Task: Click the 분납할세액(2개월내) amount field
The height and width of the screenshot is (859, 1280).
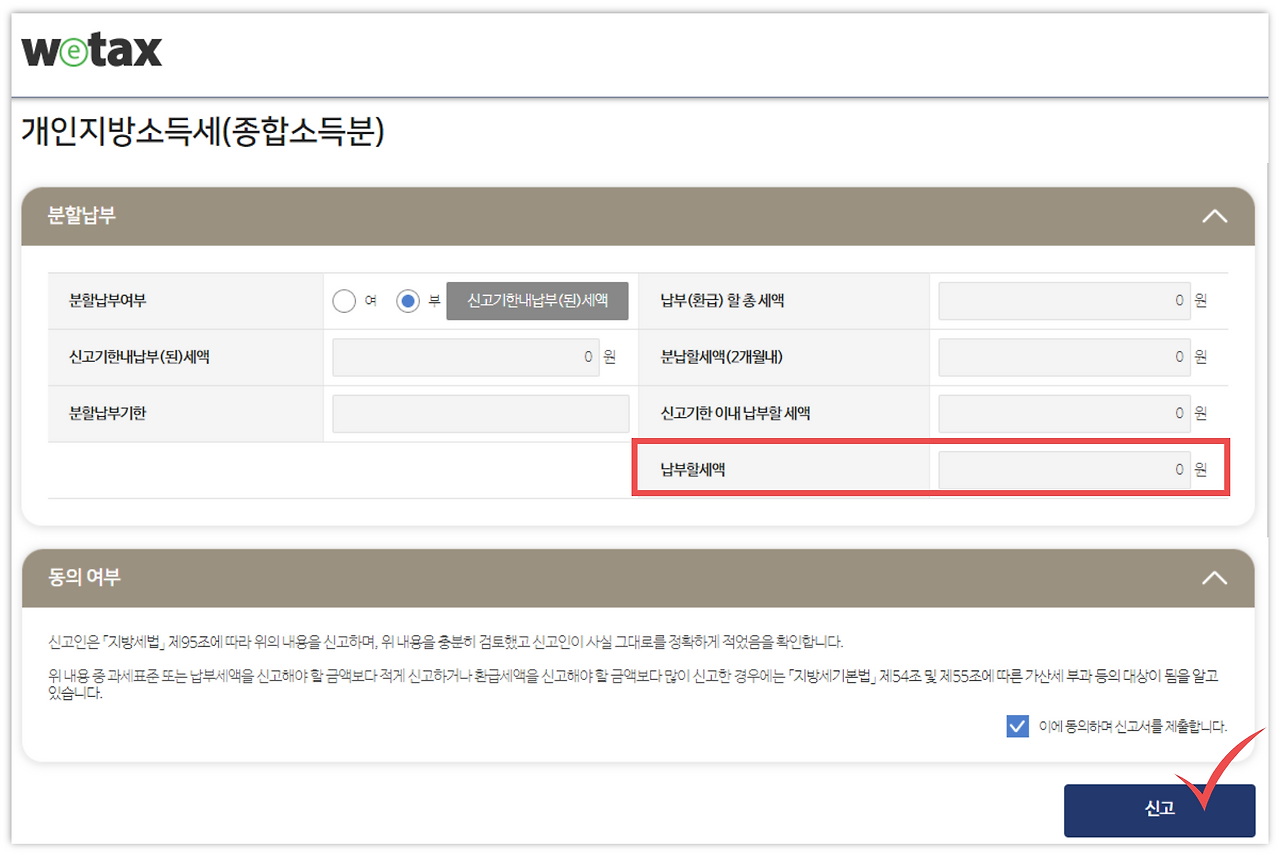Action: pyautogui.click(x=1063, y=357)
